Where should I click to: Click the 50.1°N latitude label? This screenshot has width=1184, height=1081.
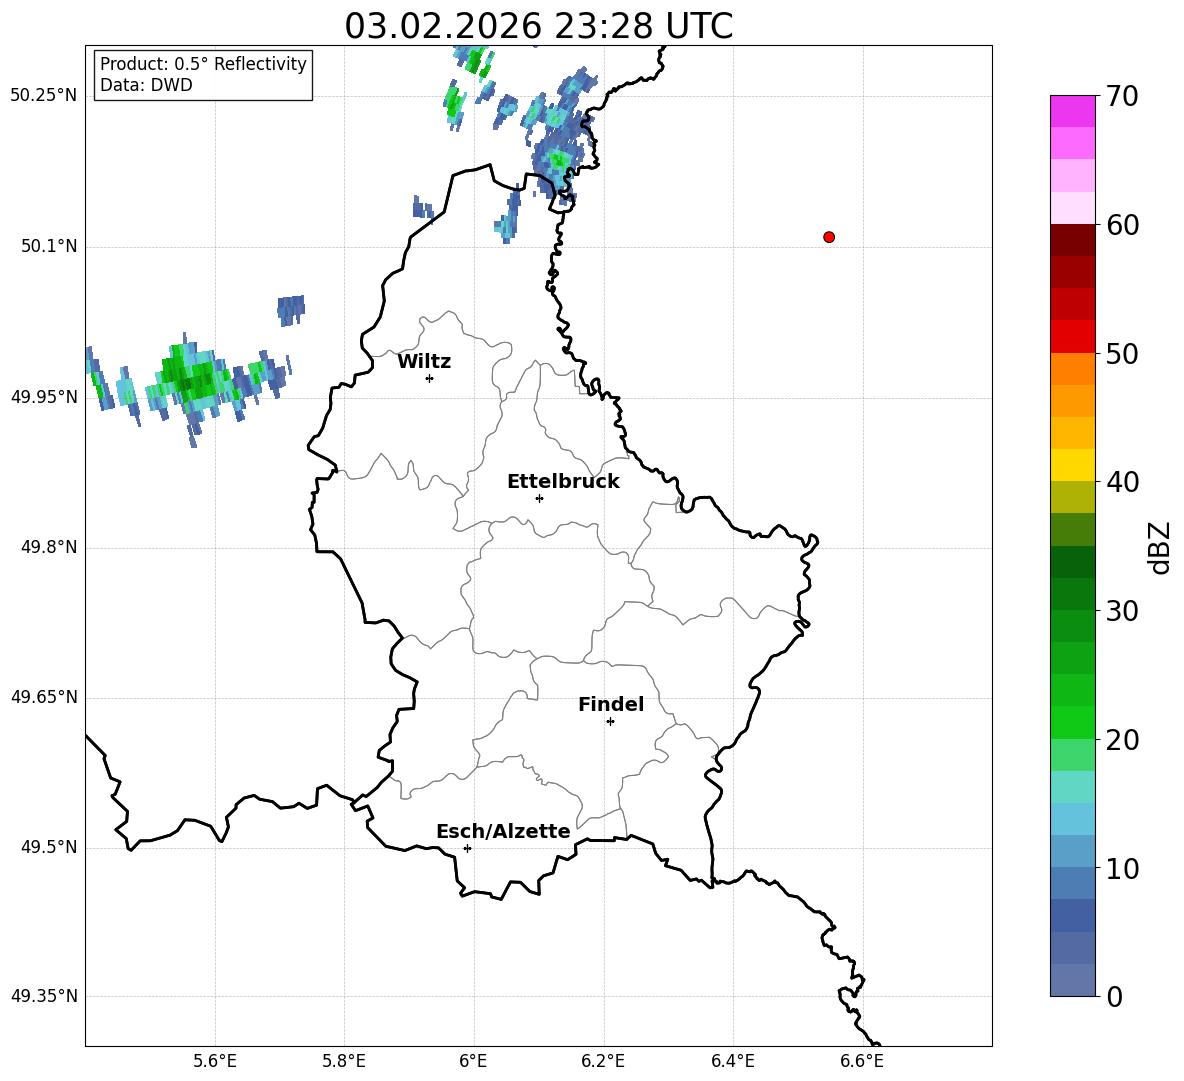[49, 246]
